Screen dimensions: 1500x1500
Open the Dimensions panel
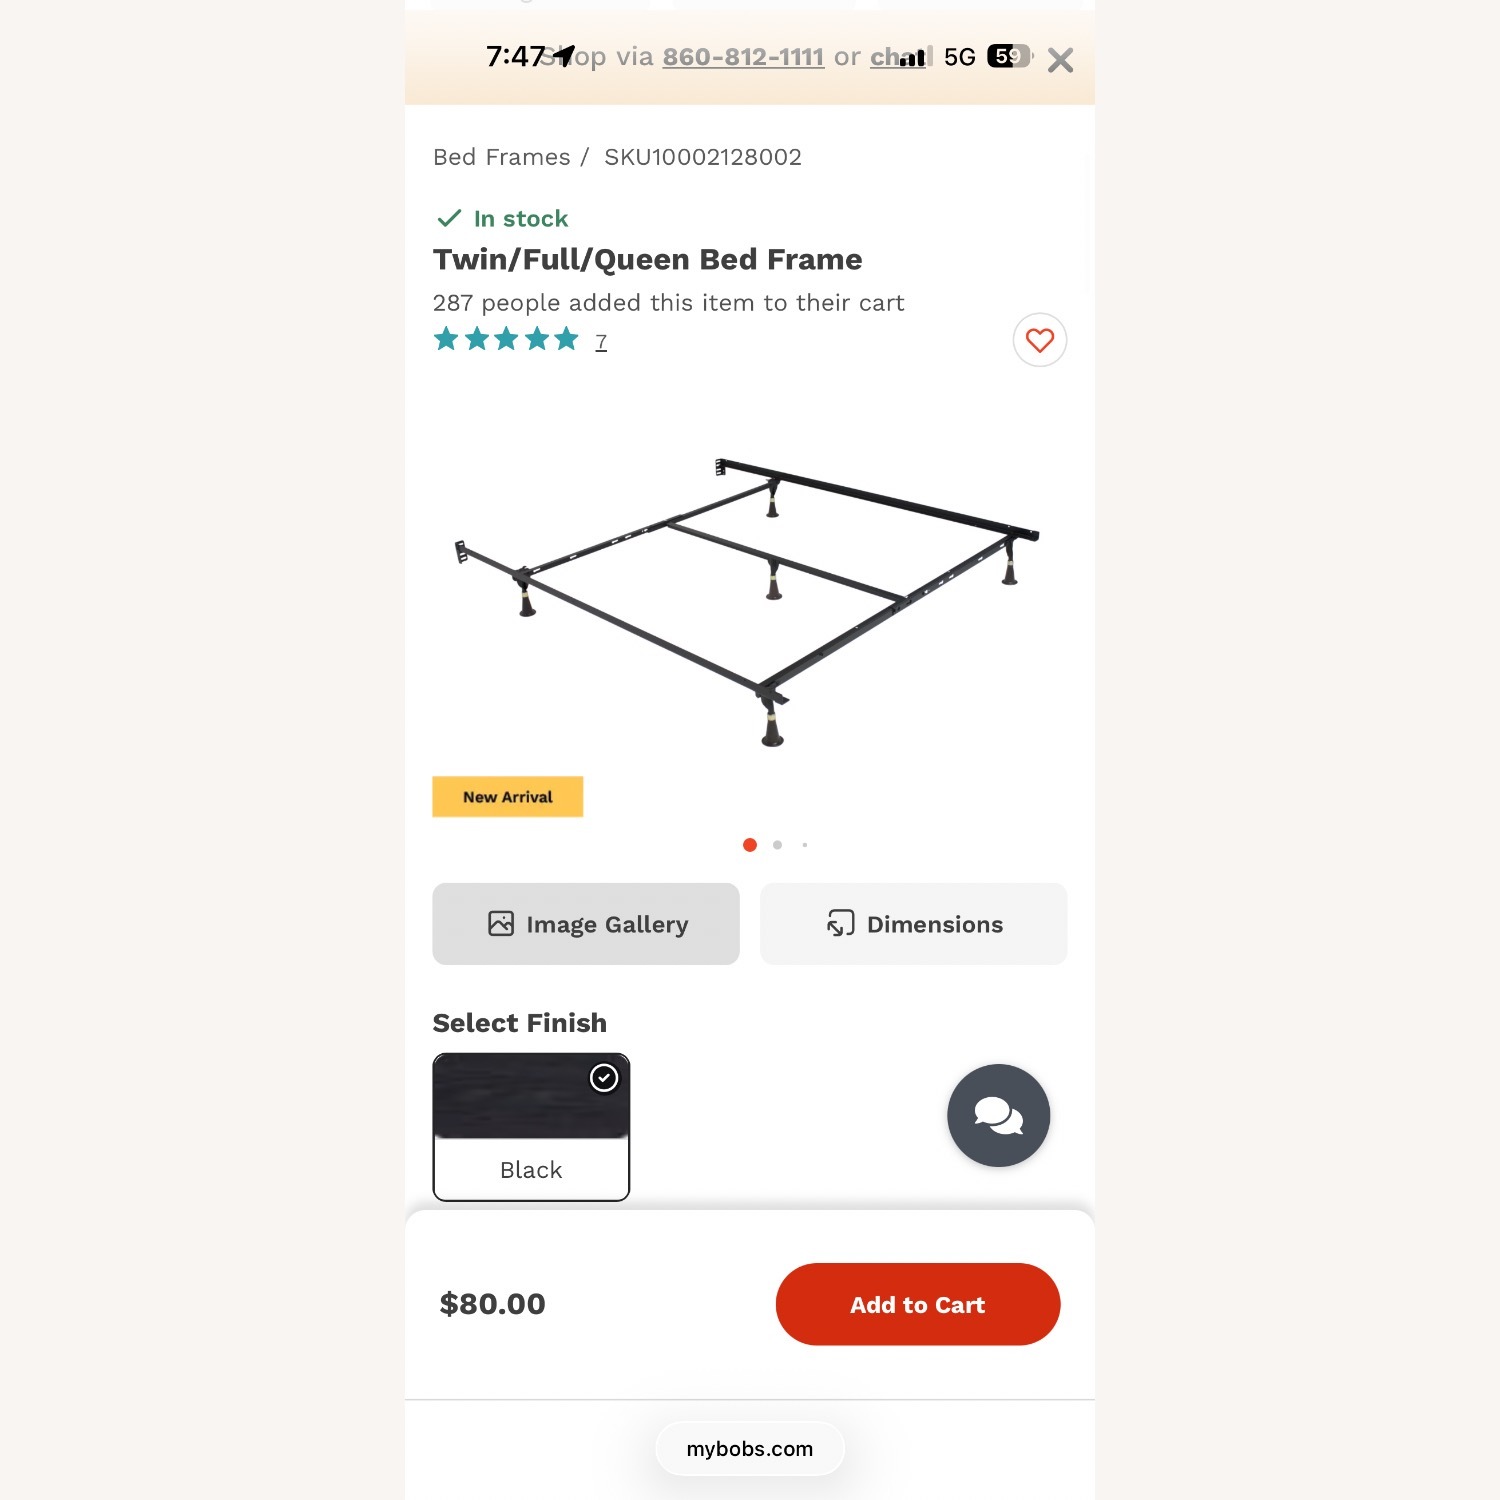(912, 924)
